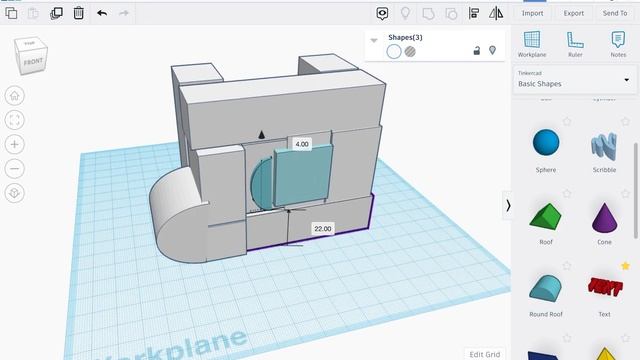This screenshot has width=640, height=360.
Task: Pick the Round Roof shape
Action: point(545,288)
